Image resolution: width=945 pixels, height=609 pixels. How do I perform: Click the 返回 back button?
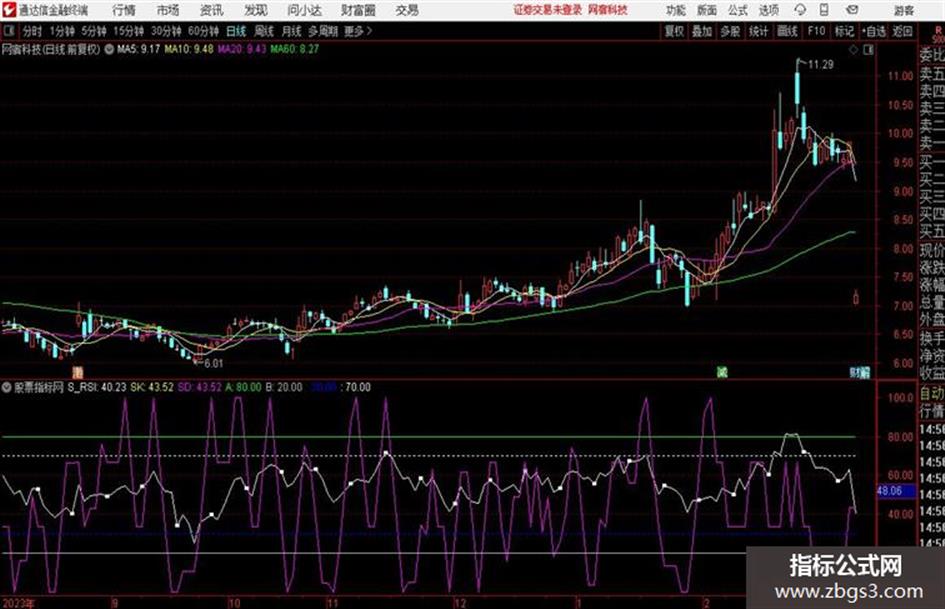[x=902, y=31]
